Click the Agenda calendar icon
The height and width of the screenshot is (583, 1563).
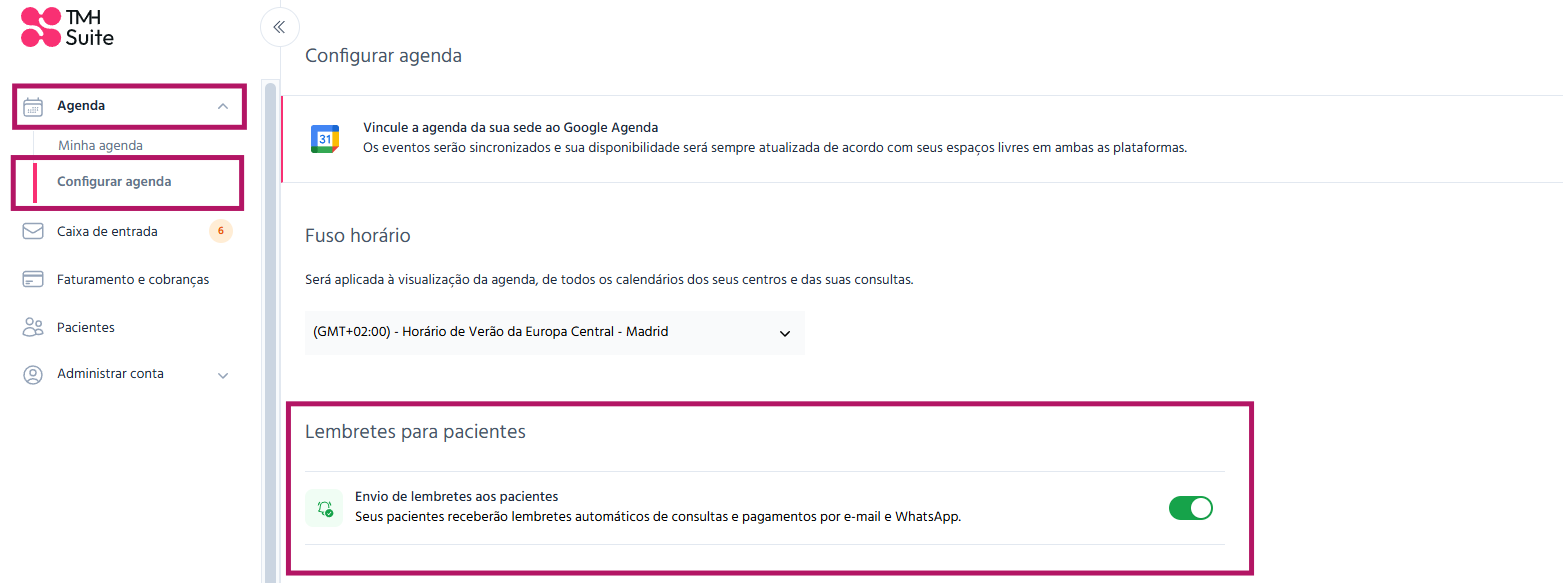click(x=33, y=107)
